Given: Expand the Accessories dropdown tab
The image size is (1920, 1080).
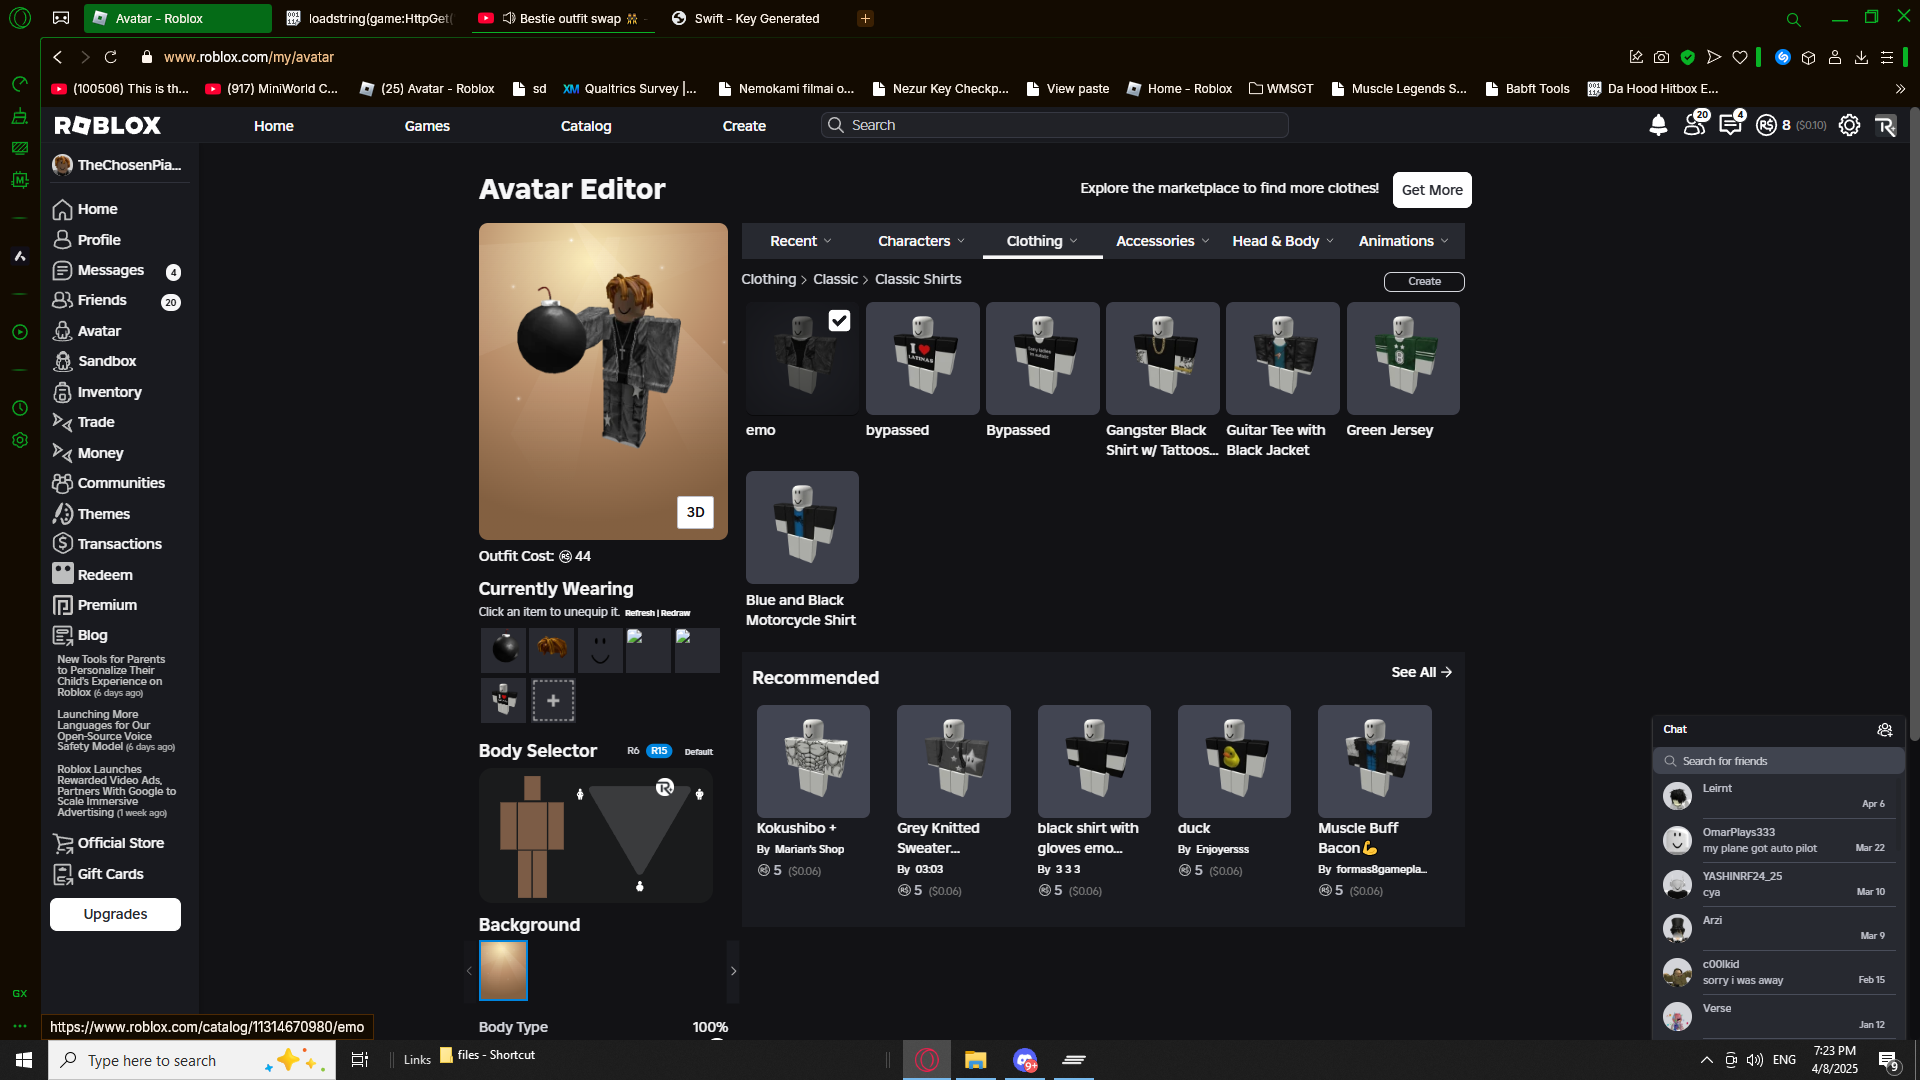Looking at the screenshot, I should click(1162, 241).
